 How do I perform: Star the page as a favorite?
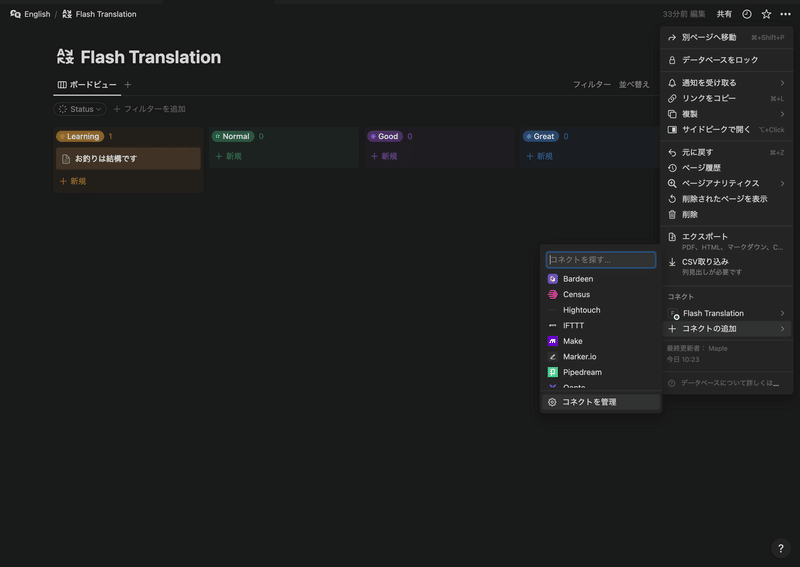pos(766,14)
